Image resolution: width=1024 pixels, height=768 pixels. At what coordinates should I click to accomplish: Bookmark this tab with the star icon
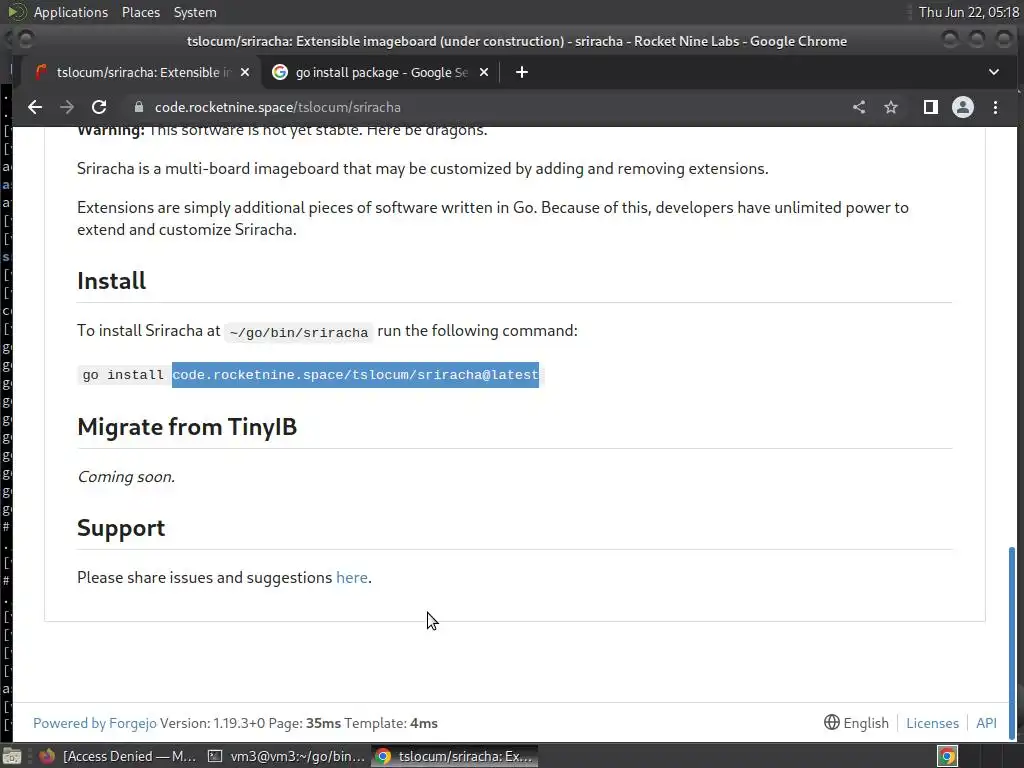click(x=891, y=107)
